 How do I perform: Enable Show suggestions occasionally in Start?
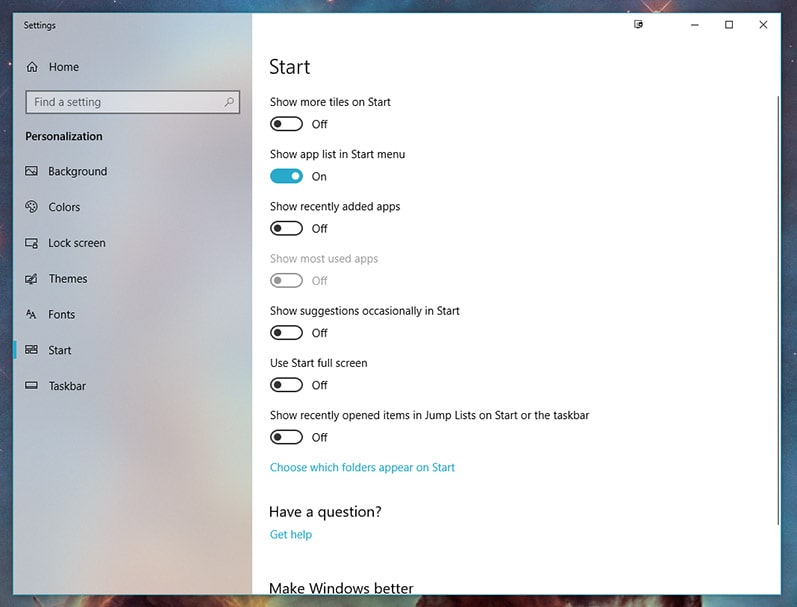286,333
